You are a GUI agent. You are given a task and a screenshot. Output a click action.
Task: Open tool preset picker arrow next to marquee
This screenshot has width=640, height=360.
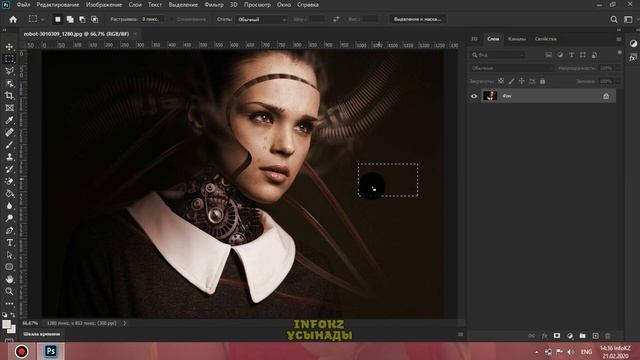click(42, 19)
